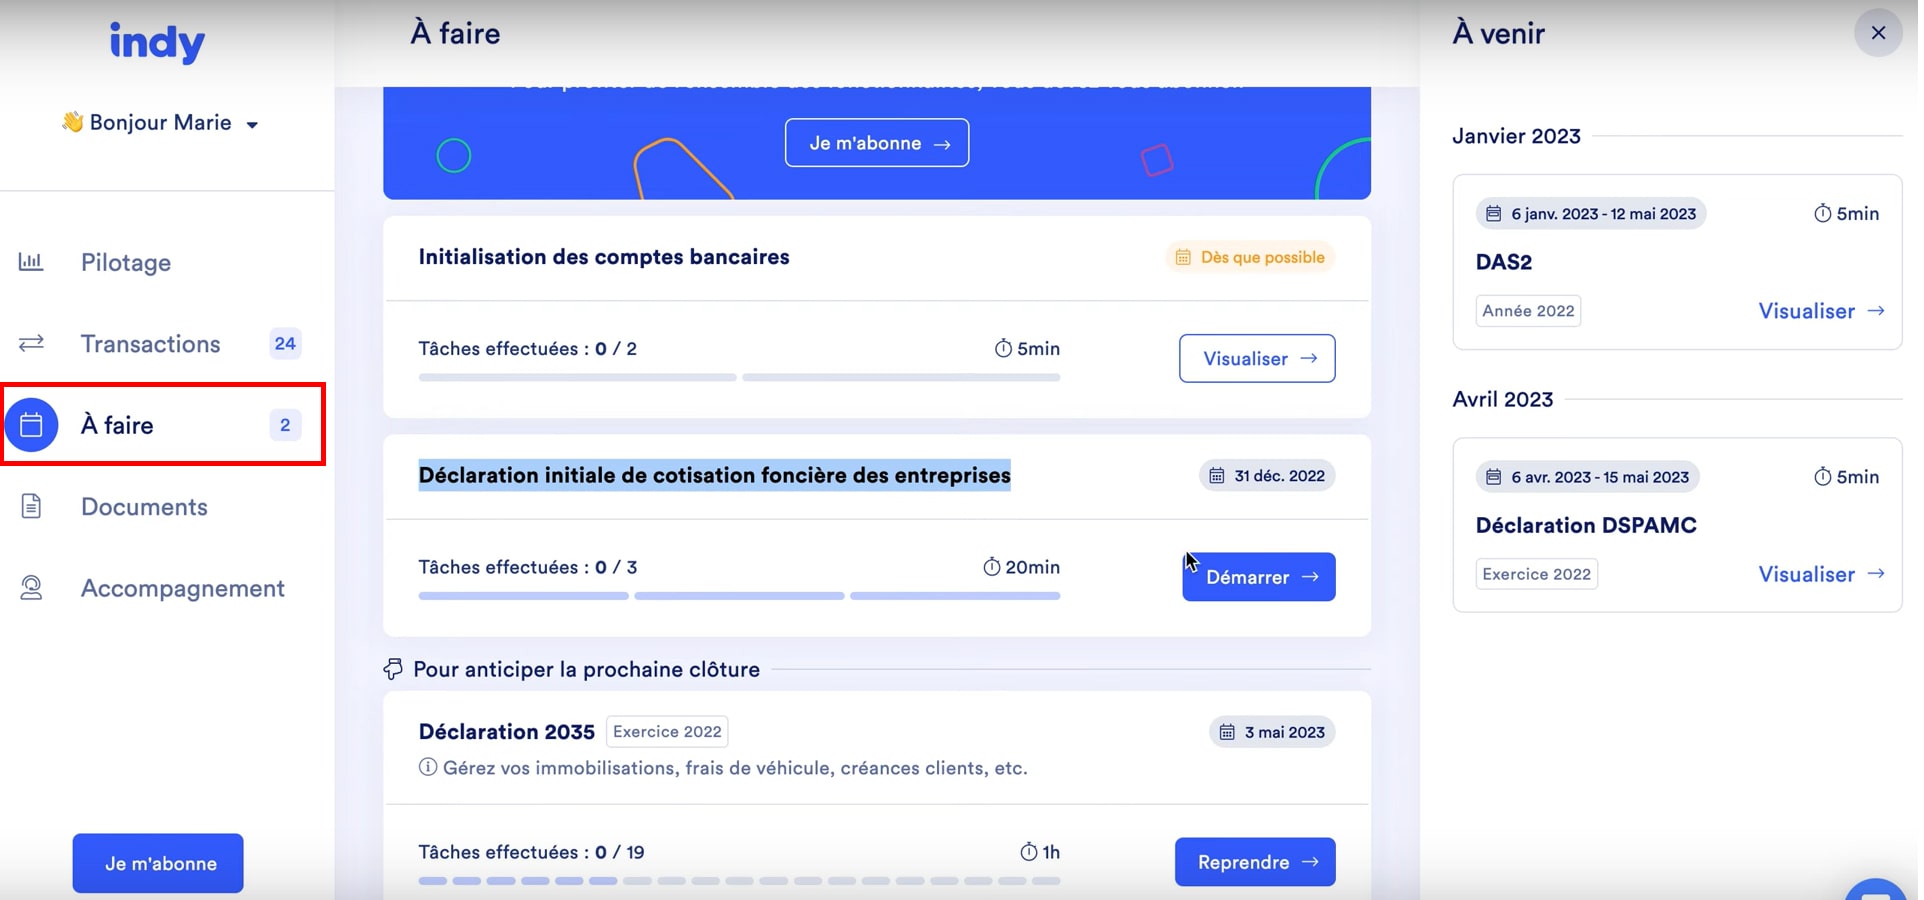Click the Dès que possible badge

[1250, 257]
